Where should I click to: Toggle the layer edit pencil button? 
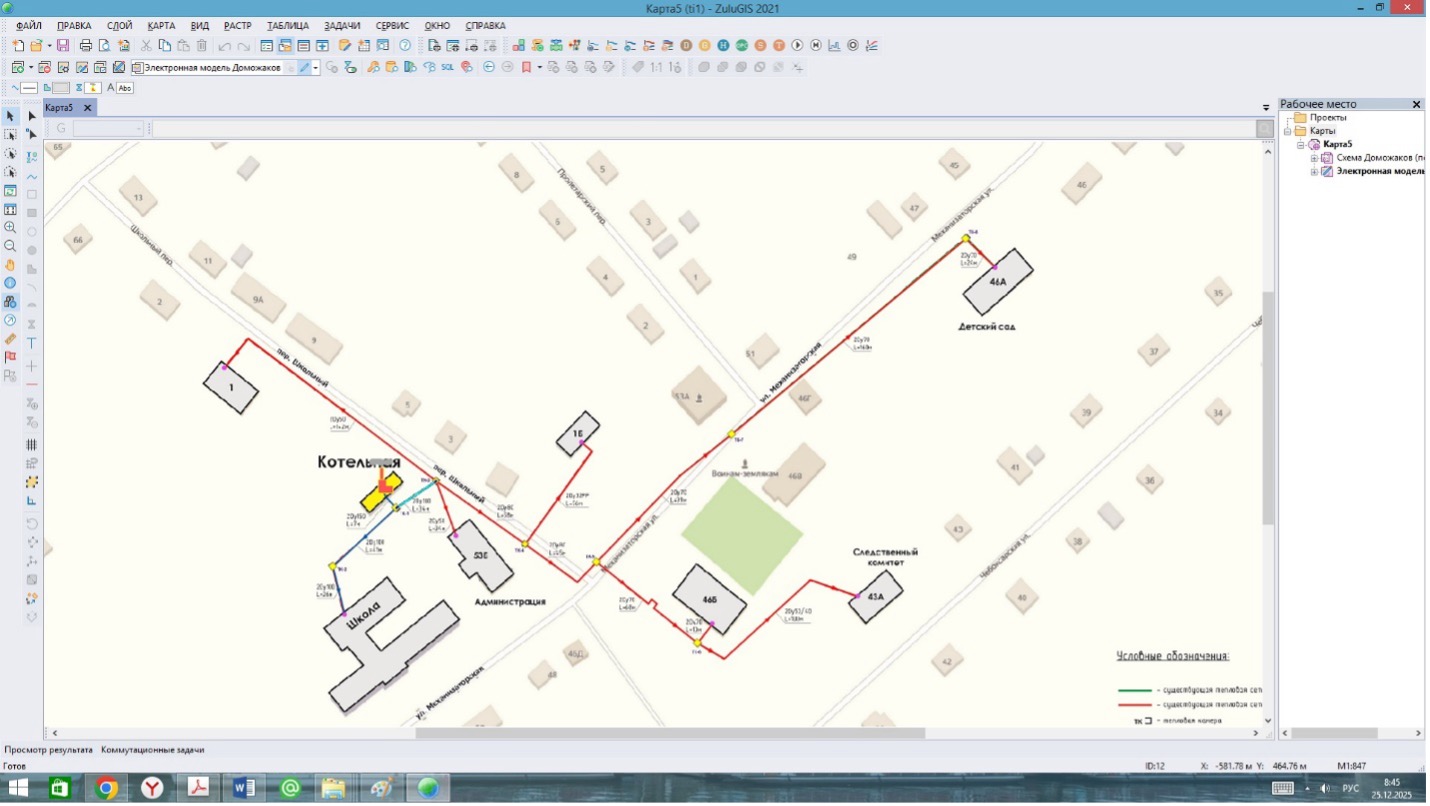[304, 68]
